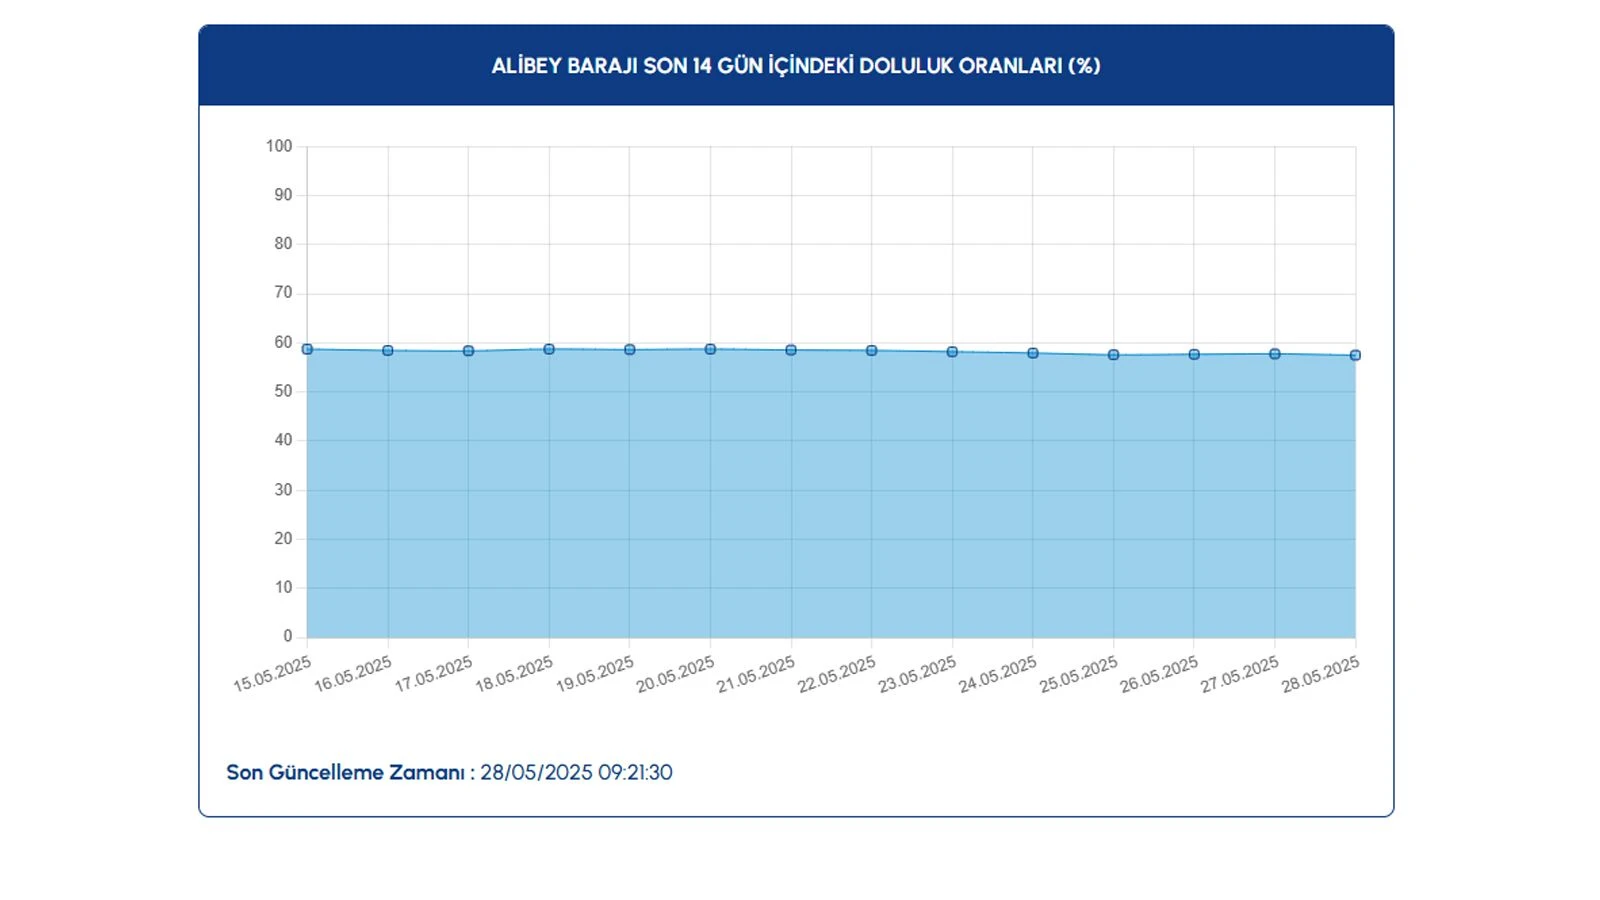Pick the 18.05.2025 data point
This screenshot has height=900, width=1600.
(x=549, y=349)
